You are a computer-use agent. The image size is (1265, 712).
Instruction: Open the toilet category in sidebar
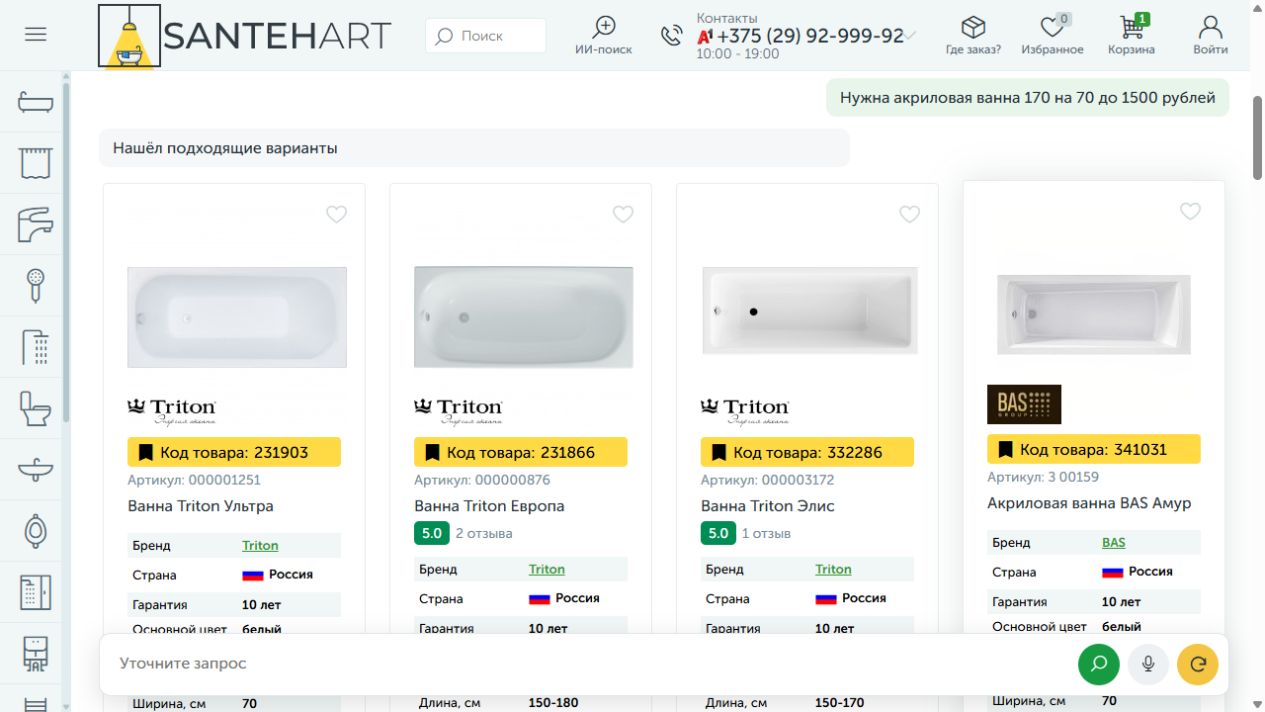(36, 408)
